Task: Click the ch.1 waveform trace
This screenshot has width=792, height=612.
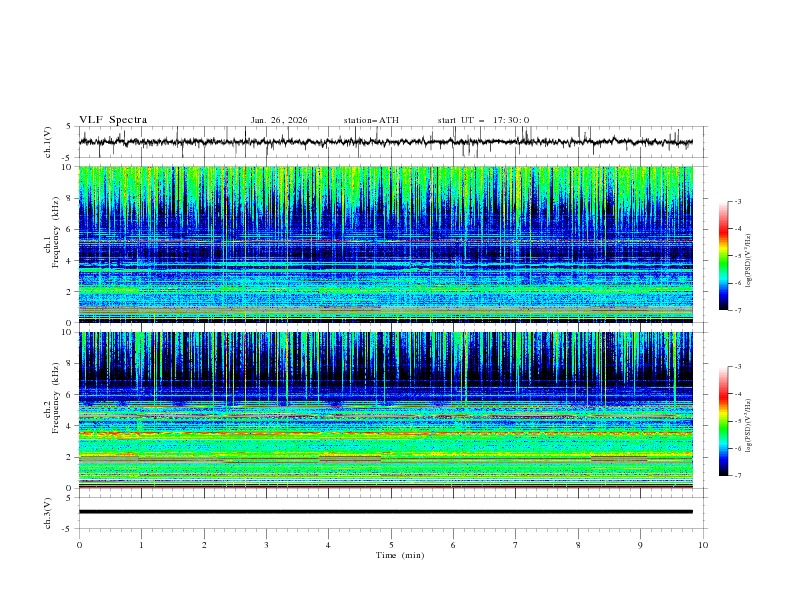Action: [386, 142]
